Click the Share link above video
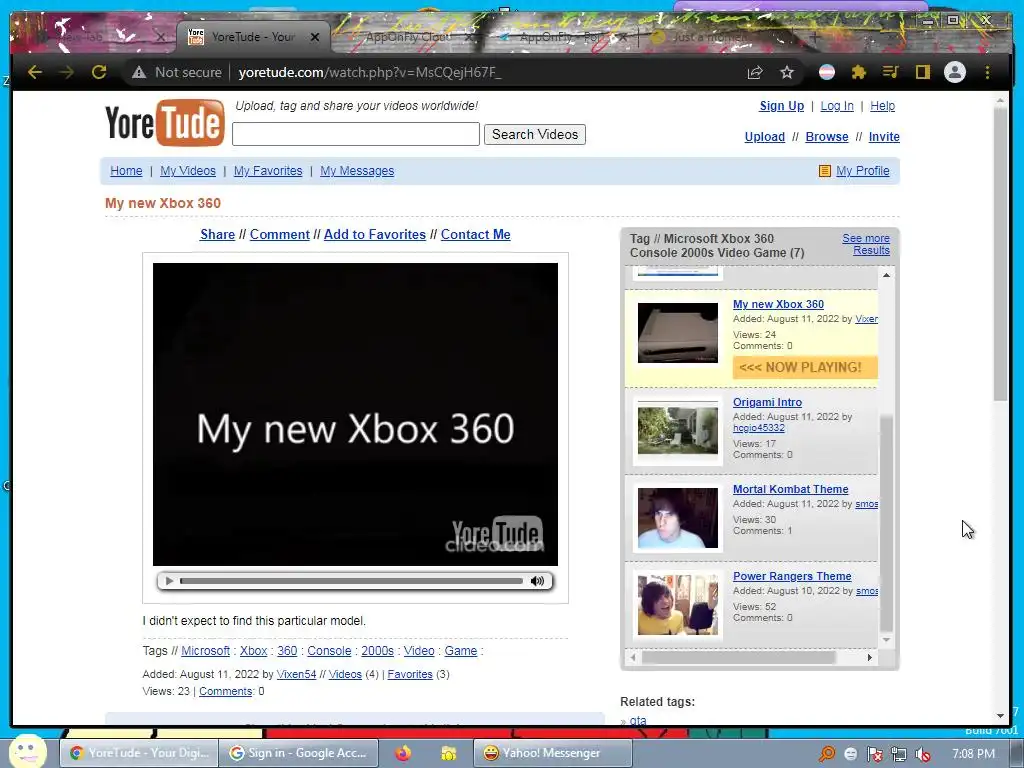Viewport: 1024px width, 768px height. pos(217,234)
